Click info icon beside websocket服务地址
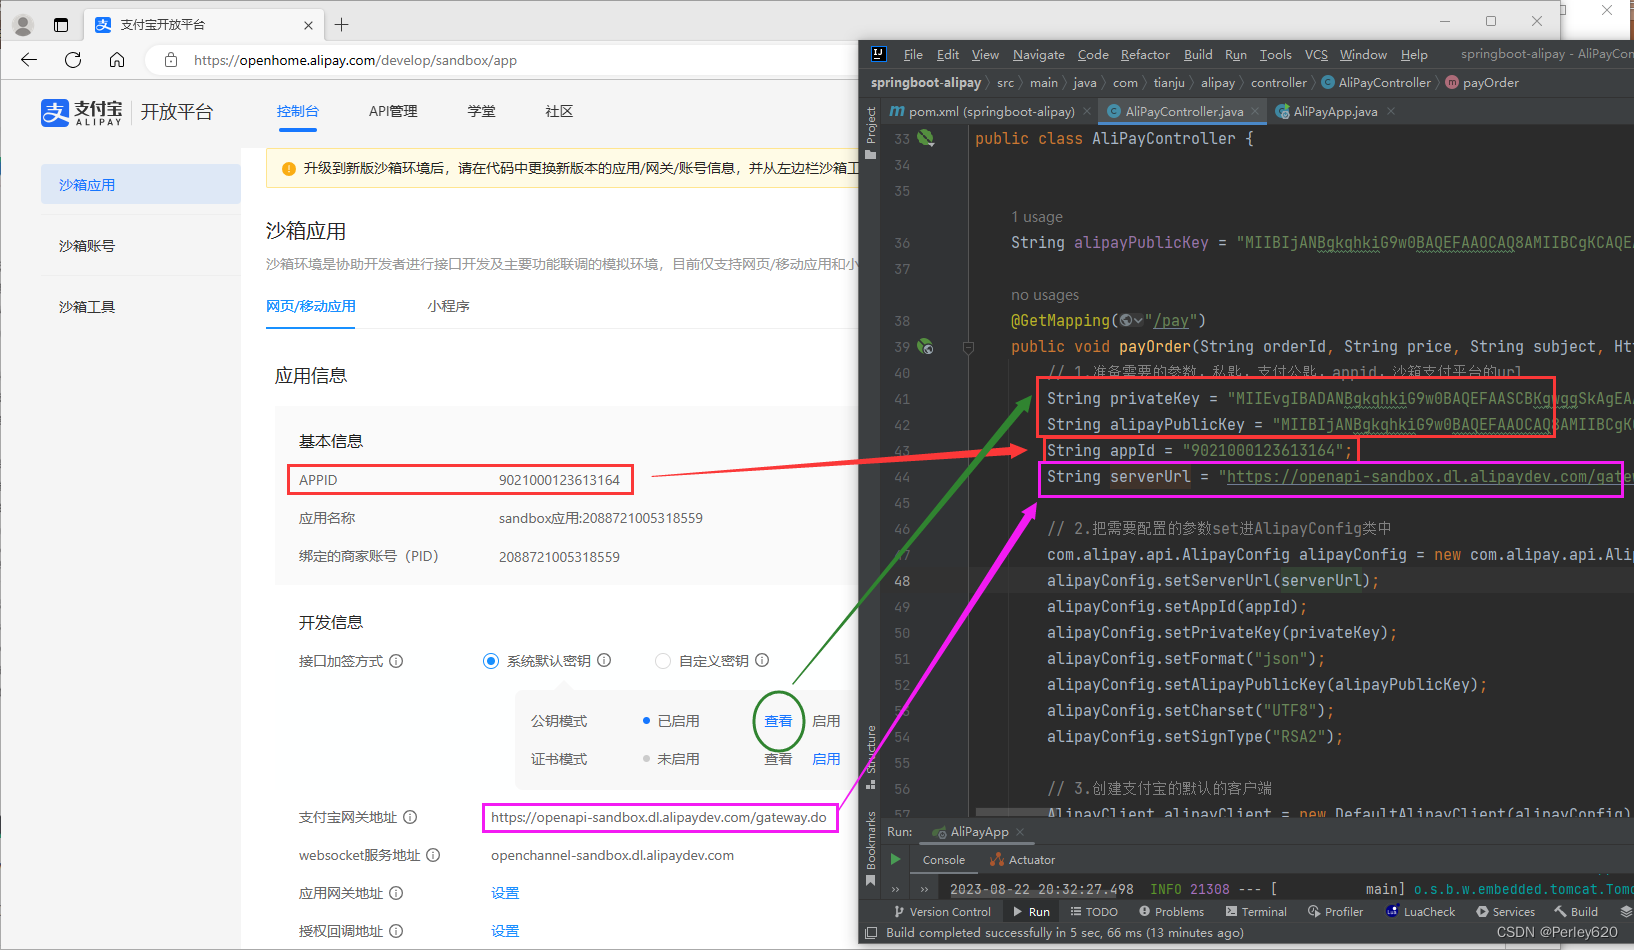Image resolution: width=1634 pixels, height=950 pixels. click(x=433, y=855)
